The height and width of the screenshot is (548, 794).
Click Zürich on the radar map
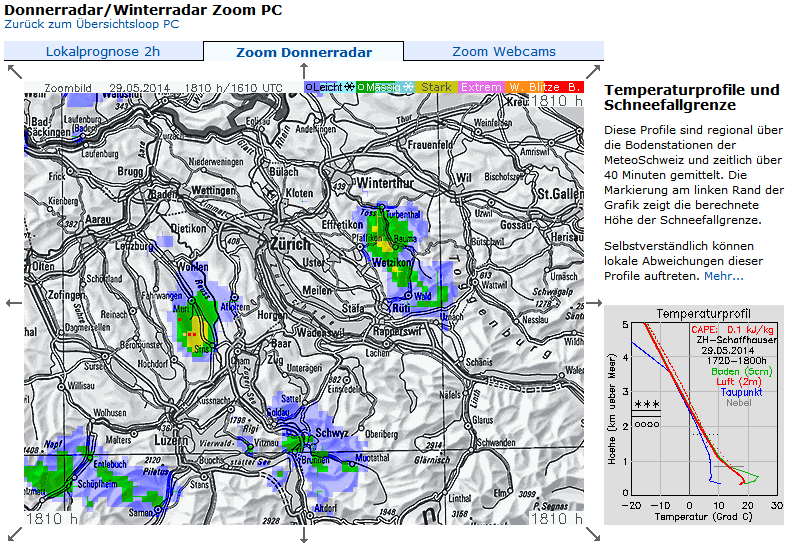tap(290, 244)
